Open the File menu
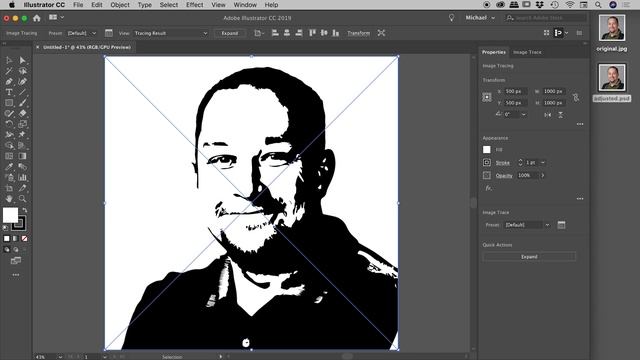640x360 pixels. point(78,5)
